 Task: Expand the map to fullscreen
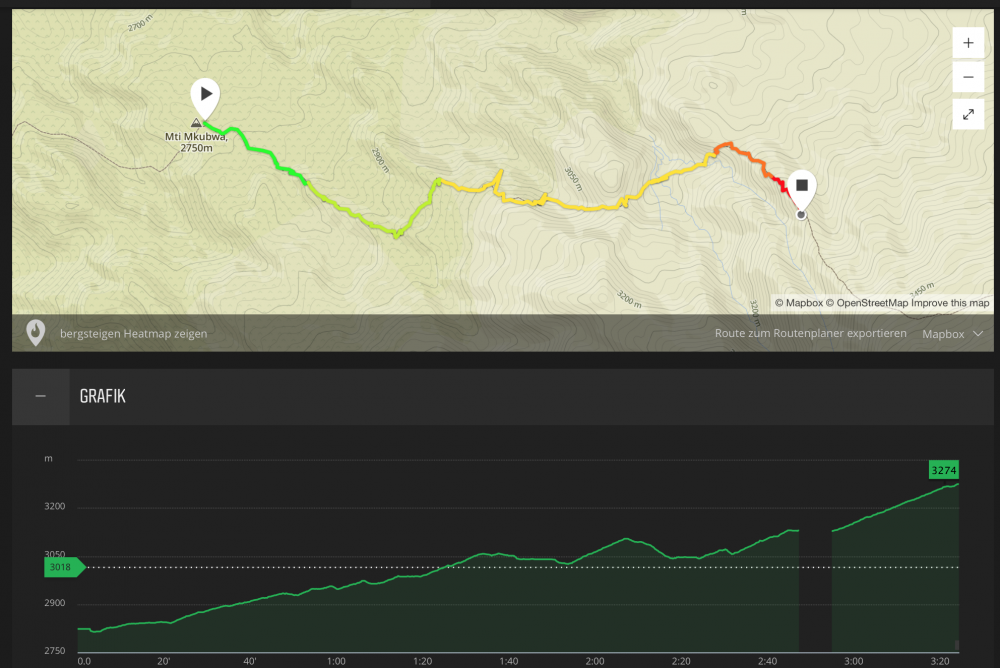(x=968, y=114)
